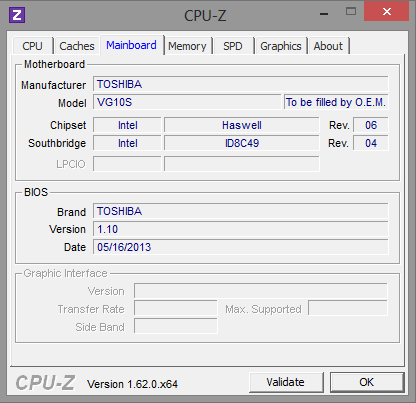Screen dimensions: 416x403
Task: Select the BIOS date 05/16/2013 field
Action: [x=241, y=247]
